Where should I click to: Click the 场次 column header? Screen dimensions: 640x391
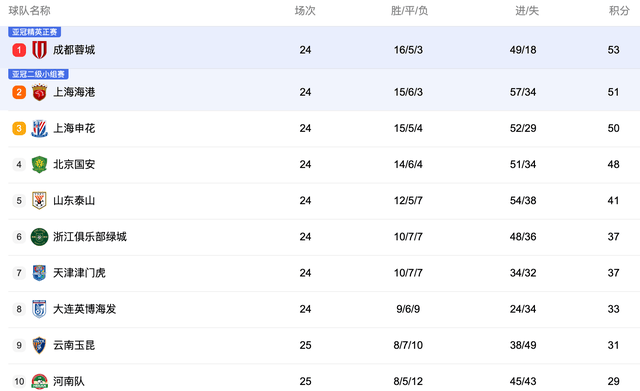click(x=305, y=11)
